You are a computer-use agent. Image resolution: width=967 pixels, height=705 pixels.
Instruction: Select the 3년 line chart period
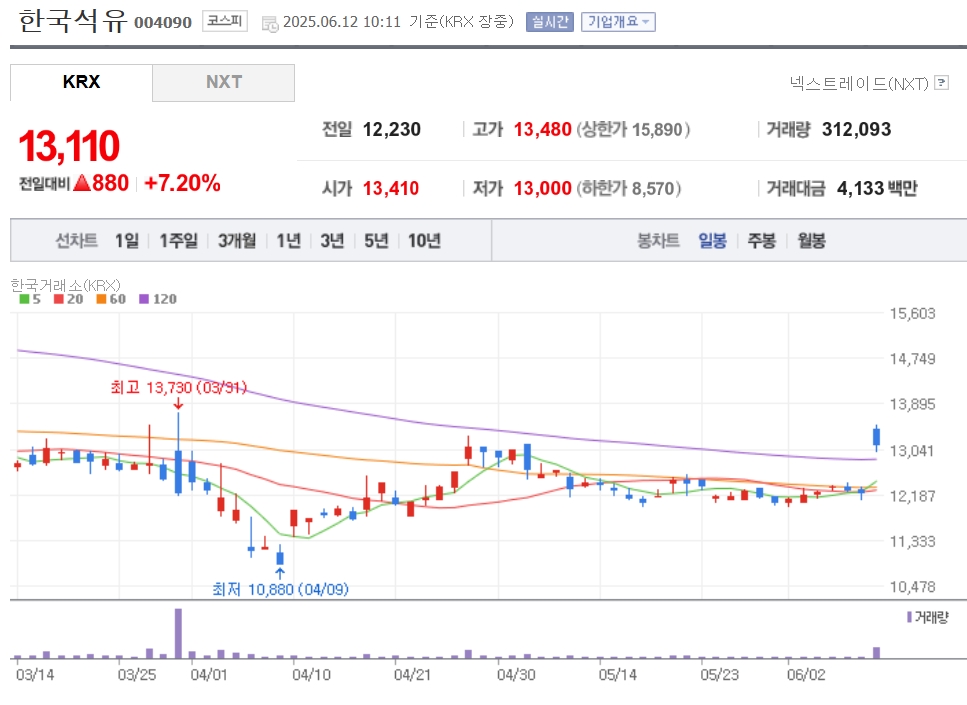pos(332,241)
